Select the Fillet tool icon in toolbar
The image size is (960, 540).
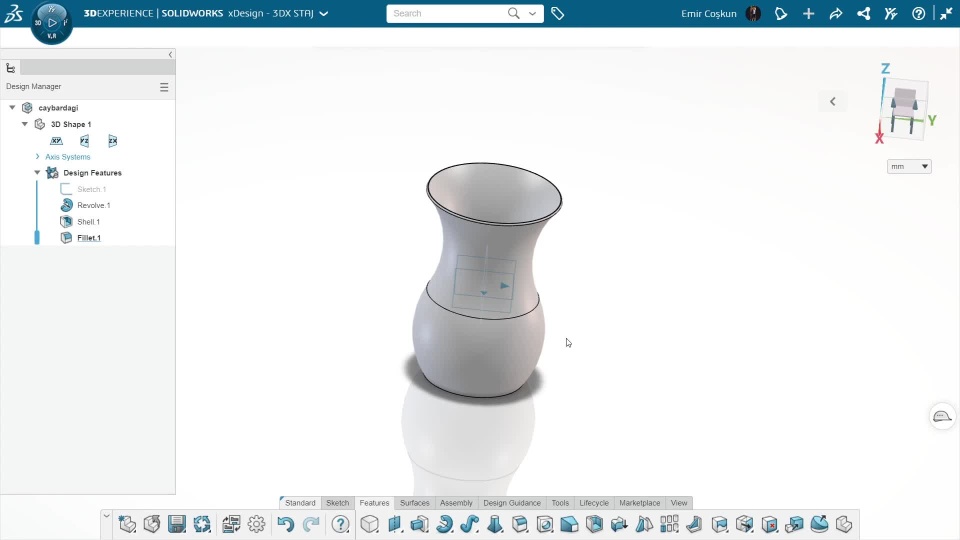click(520, 524)
